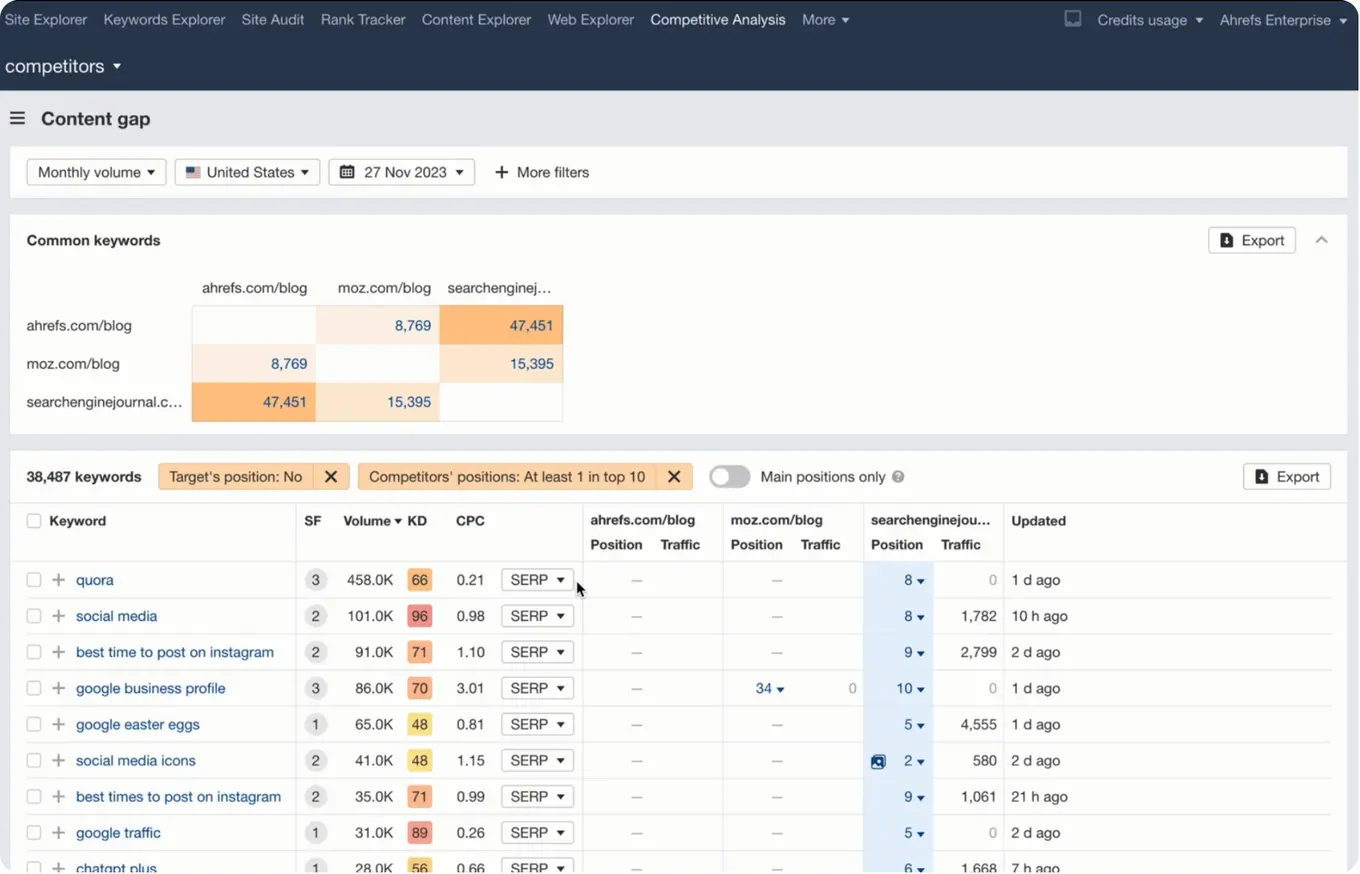Click the calendar date picker 27 Nov 2023
This screenshot has height=874, width=1360.
pos(401,172)
